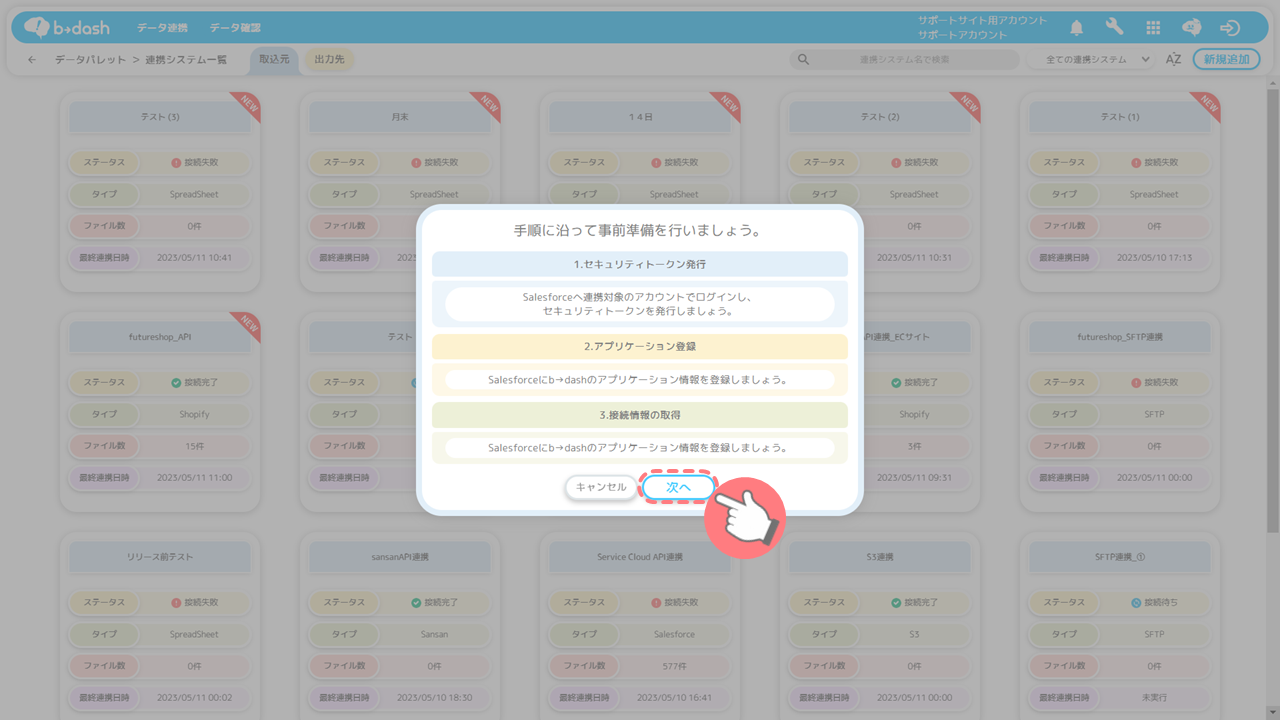Click キャンセル in the dialog
Viewport: 1280px width, 720px height.
click(x=601, y=487)
